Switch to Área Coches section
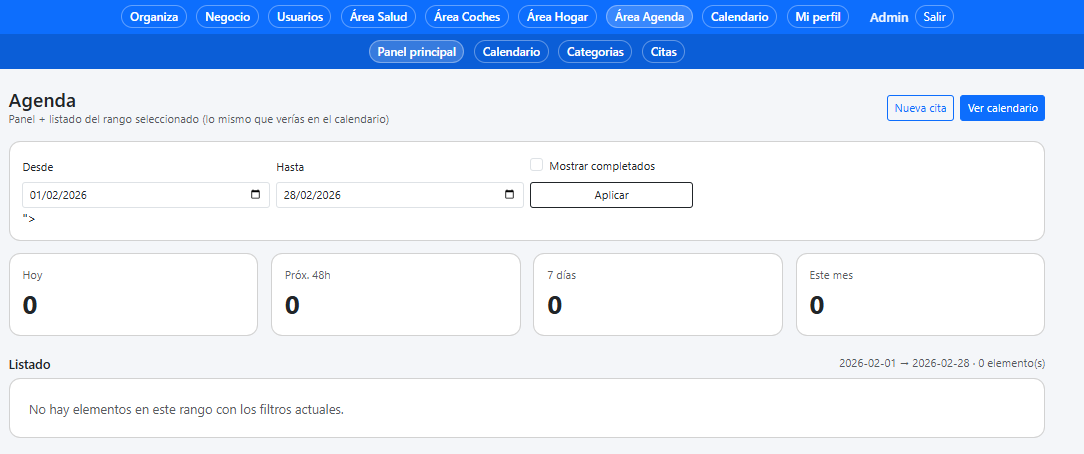This screenshot has width=1084, height=454. (467, 17)
